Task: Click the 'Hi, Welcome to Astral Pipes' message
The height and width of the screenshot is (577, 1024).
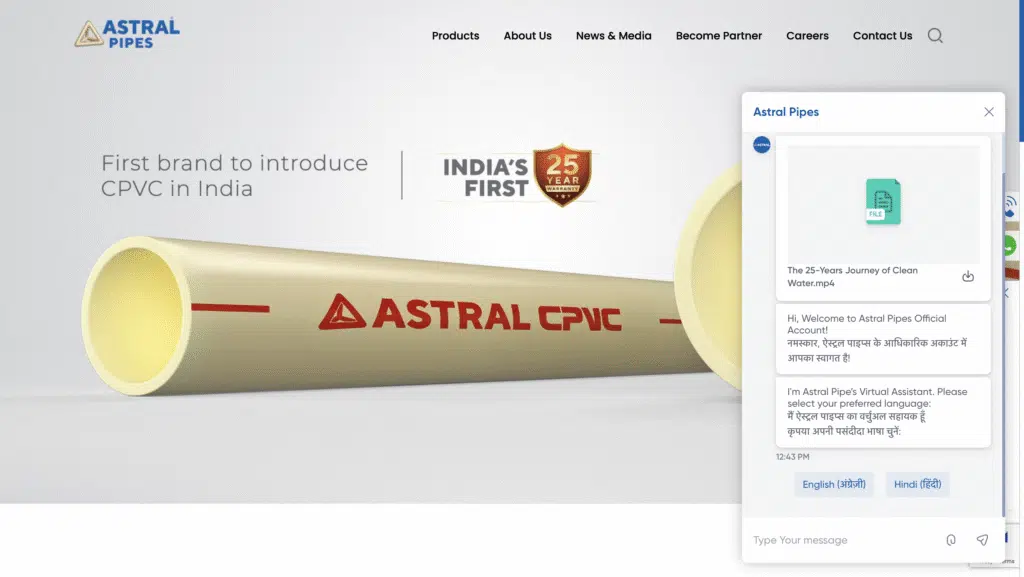Action: click(883, 339)
